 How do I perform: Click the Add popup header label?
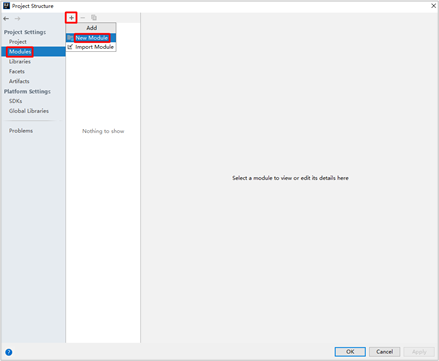pos(92,28)
